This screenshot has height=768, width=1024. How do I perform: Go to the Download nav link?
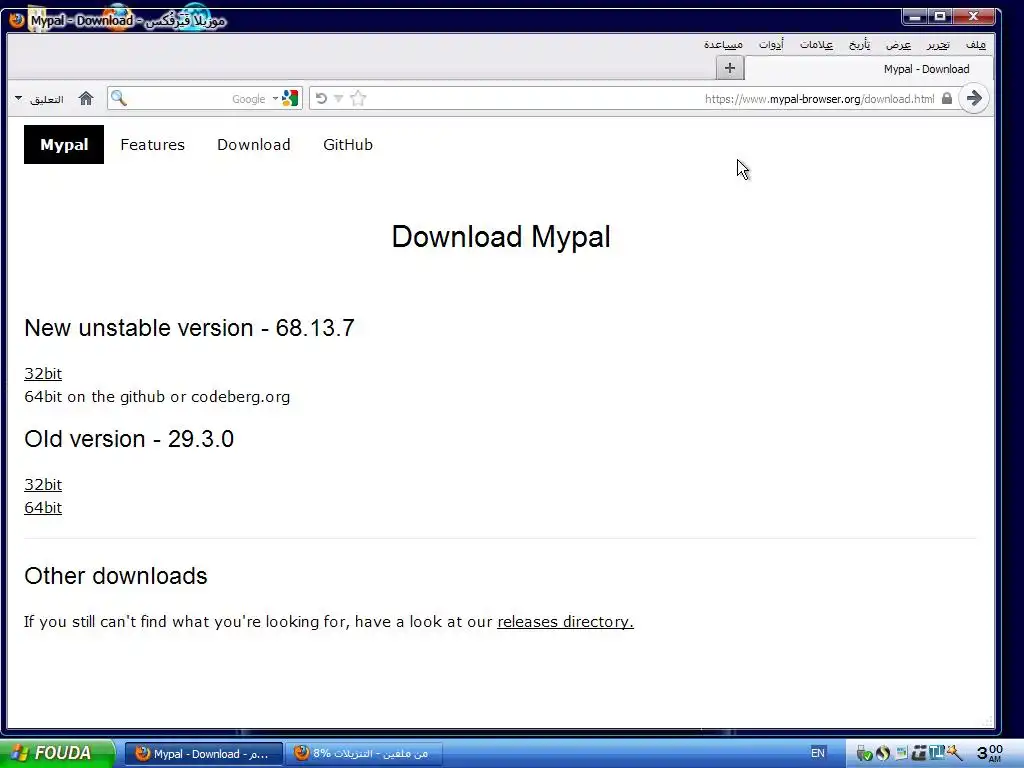click(x=254, y=144)
